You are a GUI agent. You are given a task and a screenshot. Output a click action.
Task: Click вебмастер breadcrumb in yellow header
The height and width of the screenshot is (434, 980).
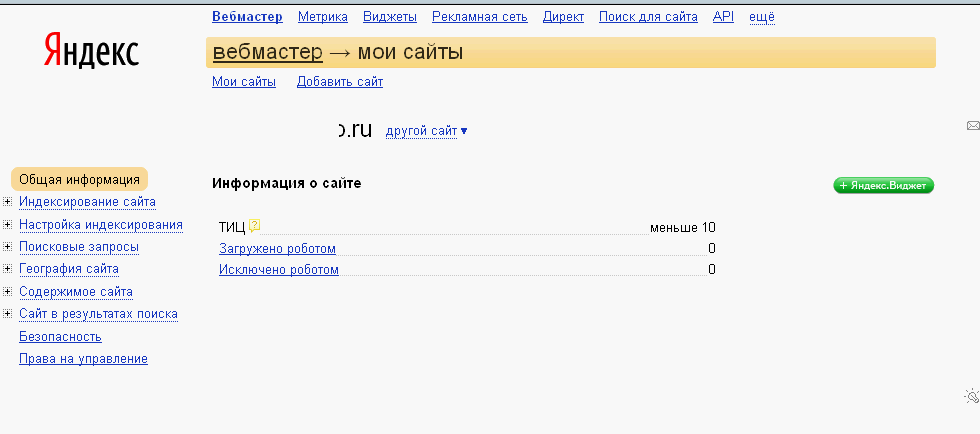click(x=268, y=52)
